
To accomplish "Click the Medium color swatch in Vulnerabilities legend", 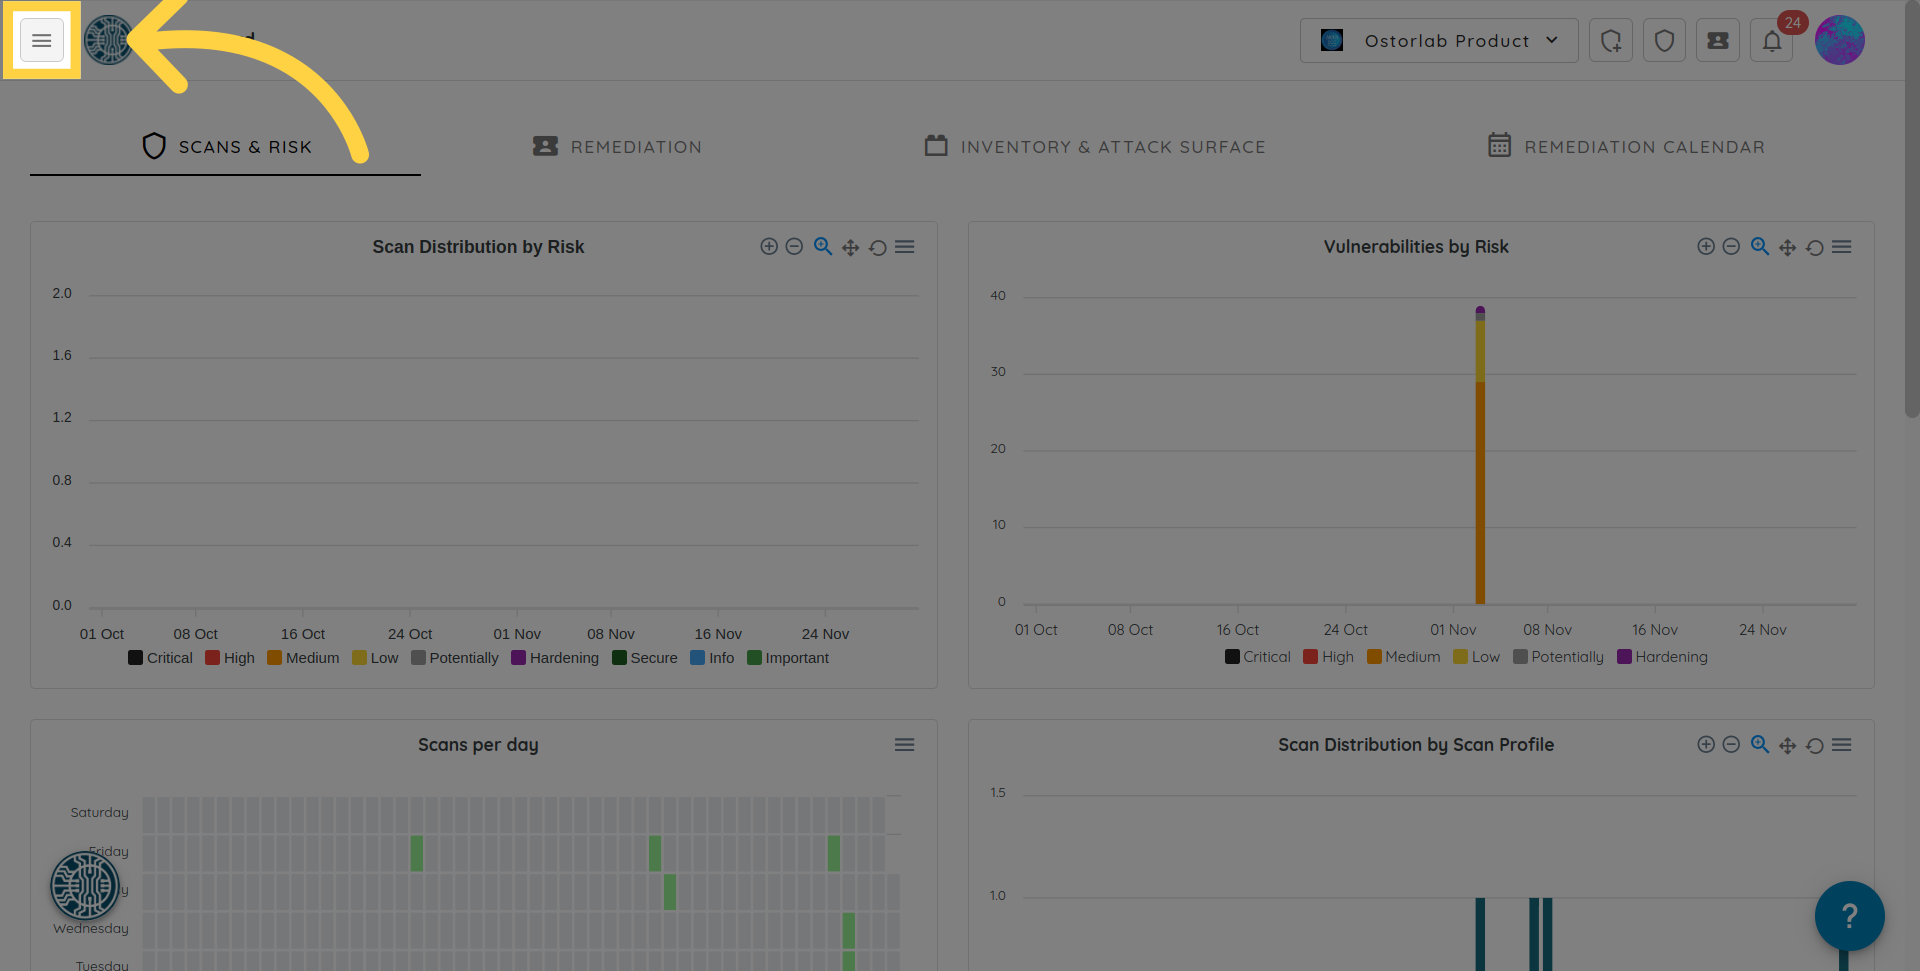I will click(1374, 657).
